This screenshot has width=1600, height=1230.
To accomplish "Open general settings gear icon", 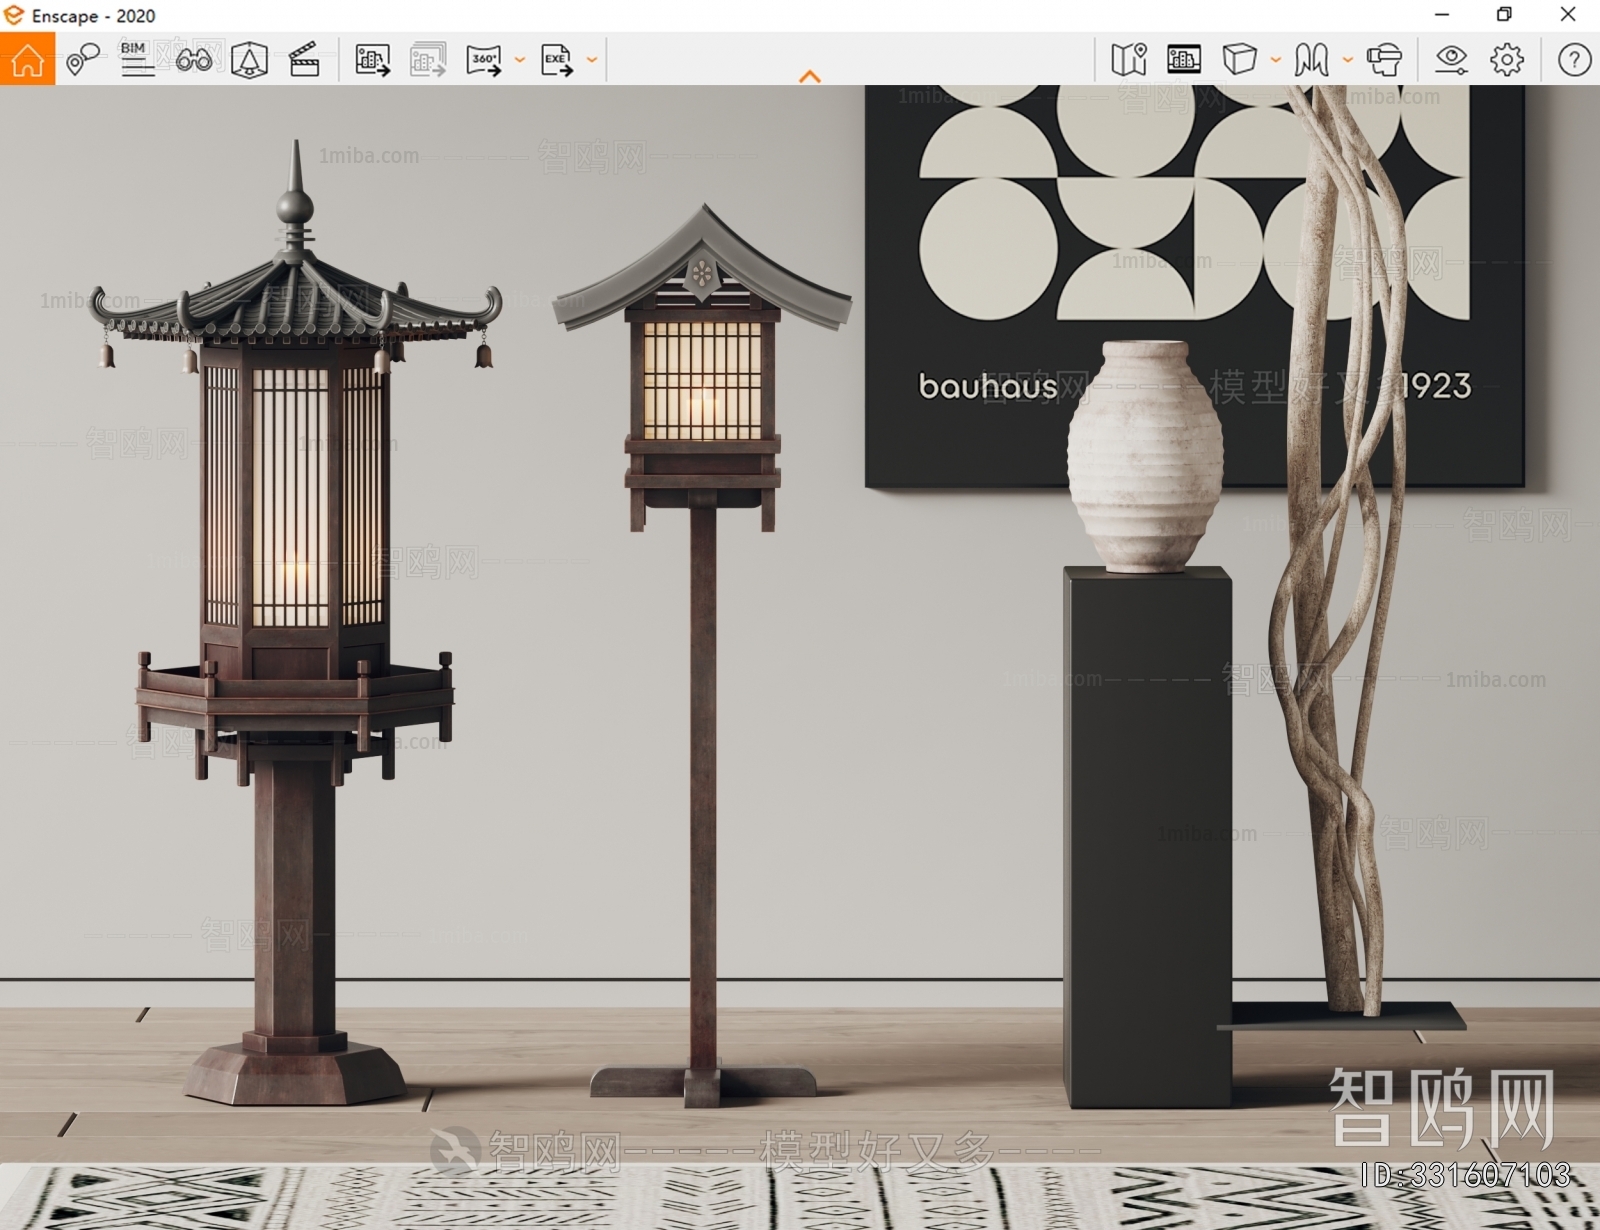I will (x=1507, y=59).
